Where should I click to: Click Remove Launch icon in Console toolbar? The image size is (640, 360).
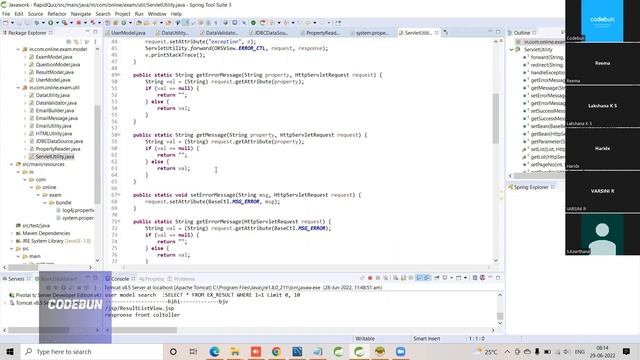(x=378, y=278)
